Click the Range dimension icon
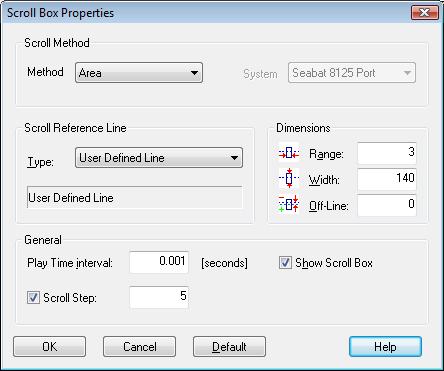This screenshot has height=371, width=444. click(x=289, y=153)
